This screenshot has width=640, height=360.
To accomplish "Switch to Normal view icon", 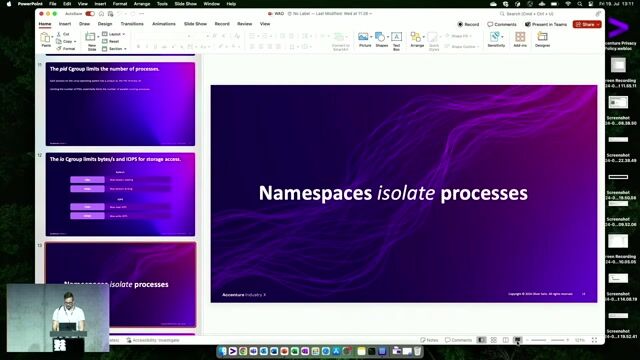I will coord(482,340).
